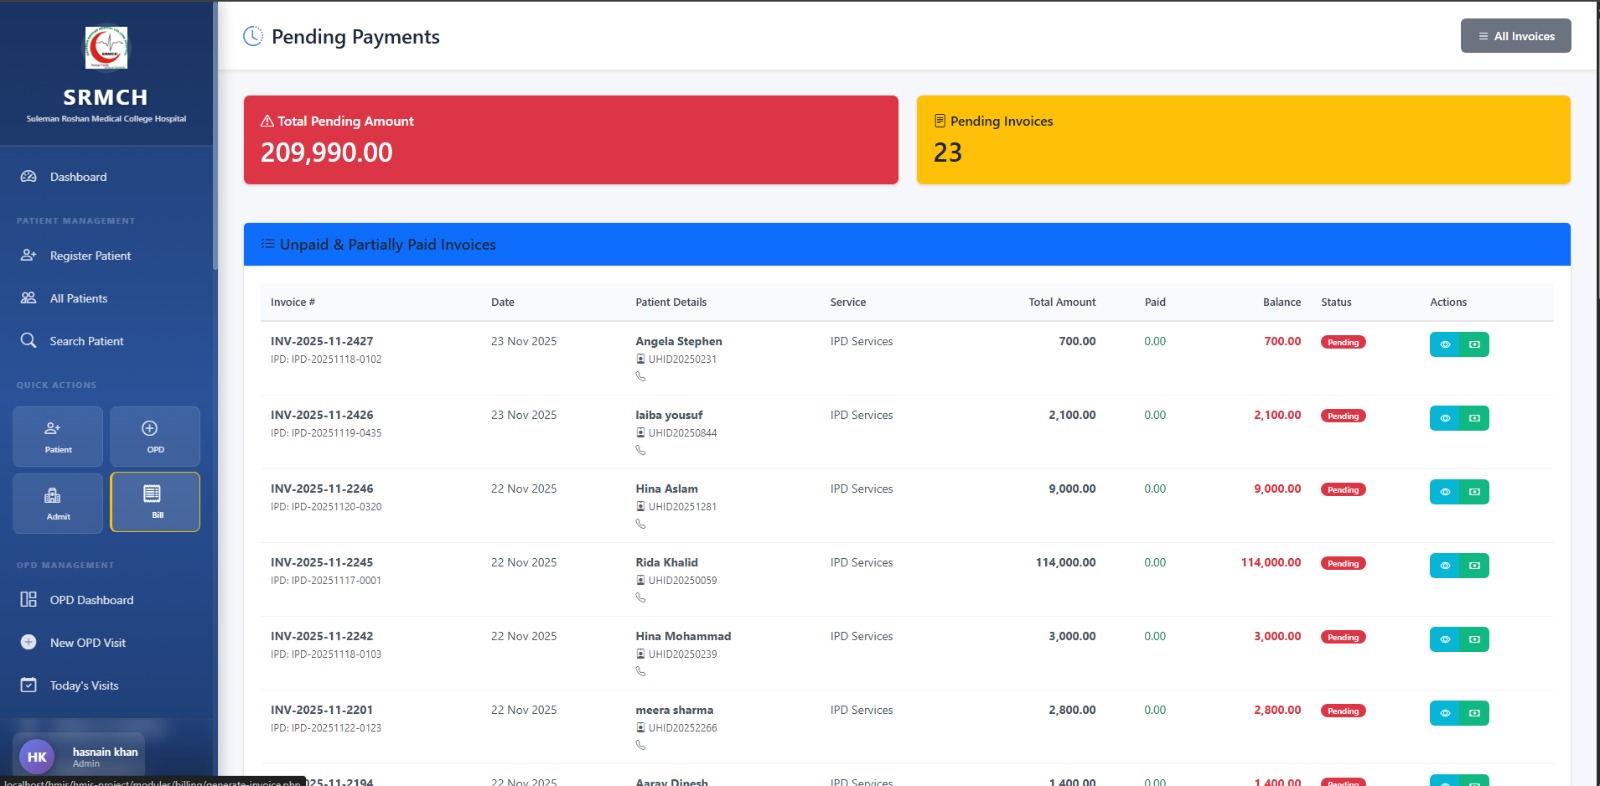Click the Admit quick action tile
The image size is (1600, 786).
[58, 503]
